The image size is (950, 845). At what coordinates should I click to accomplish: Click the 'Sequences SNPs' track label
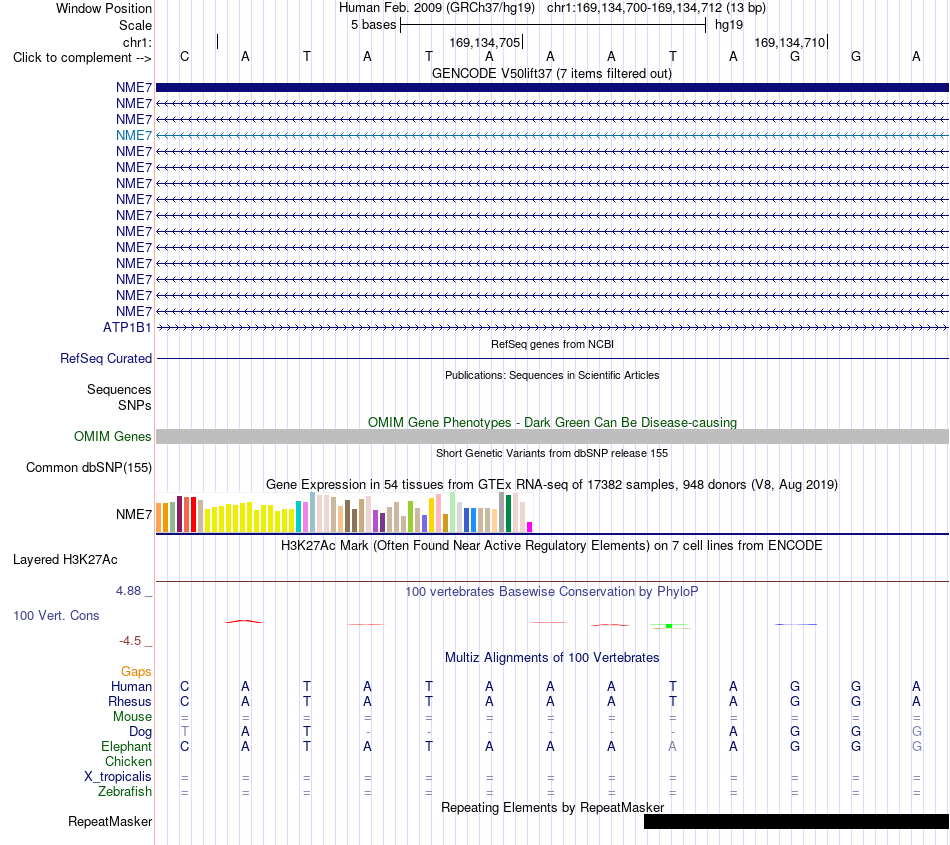pyautogui.click(x=119, y=397)
